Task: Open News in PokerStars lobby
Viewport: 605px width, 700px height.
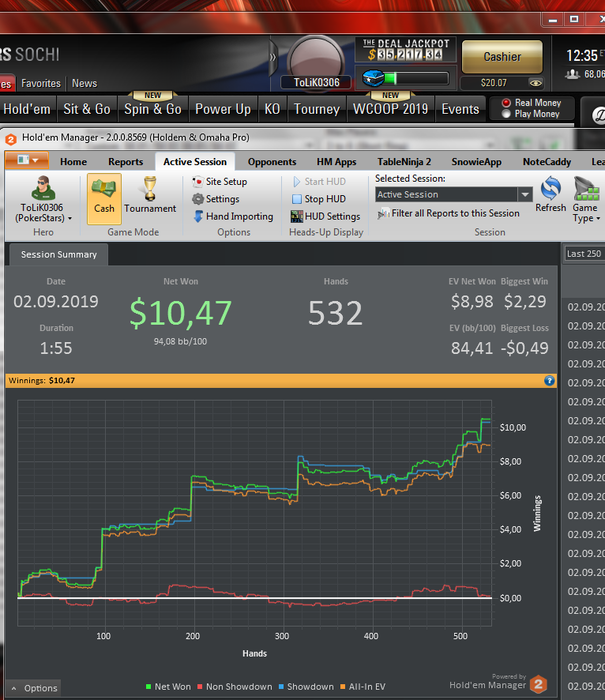Action: pos(84,83)
